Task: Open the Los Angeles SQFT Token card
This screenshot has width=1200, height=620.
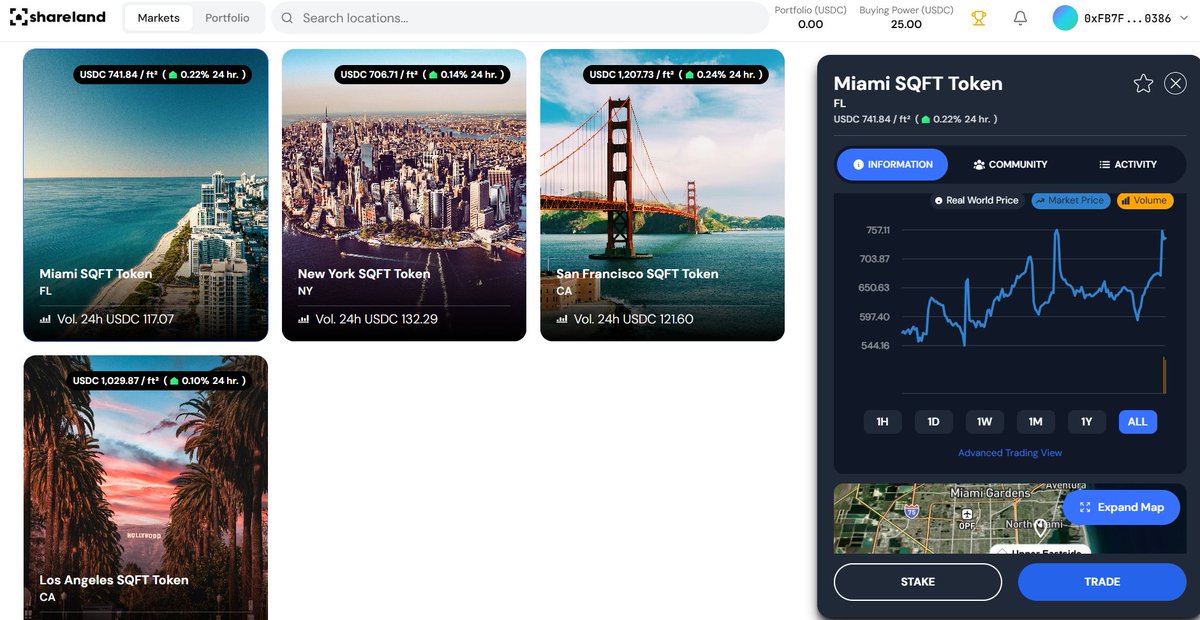Action: tap(146, 488)
